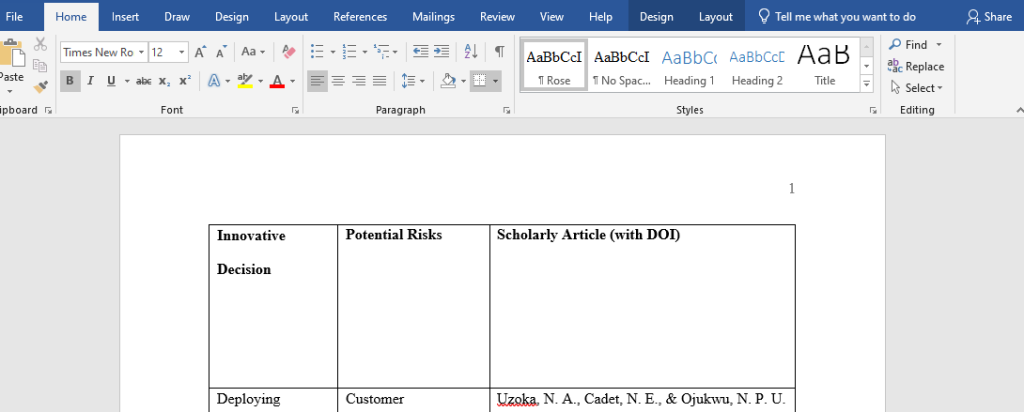Click the Grow Font size icon

pos(200,52)
